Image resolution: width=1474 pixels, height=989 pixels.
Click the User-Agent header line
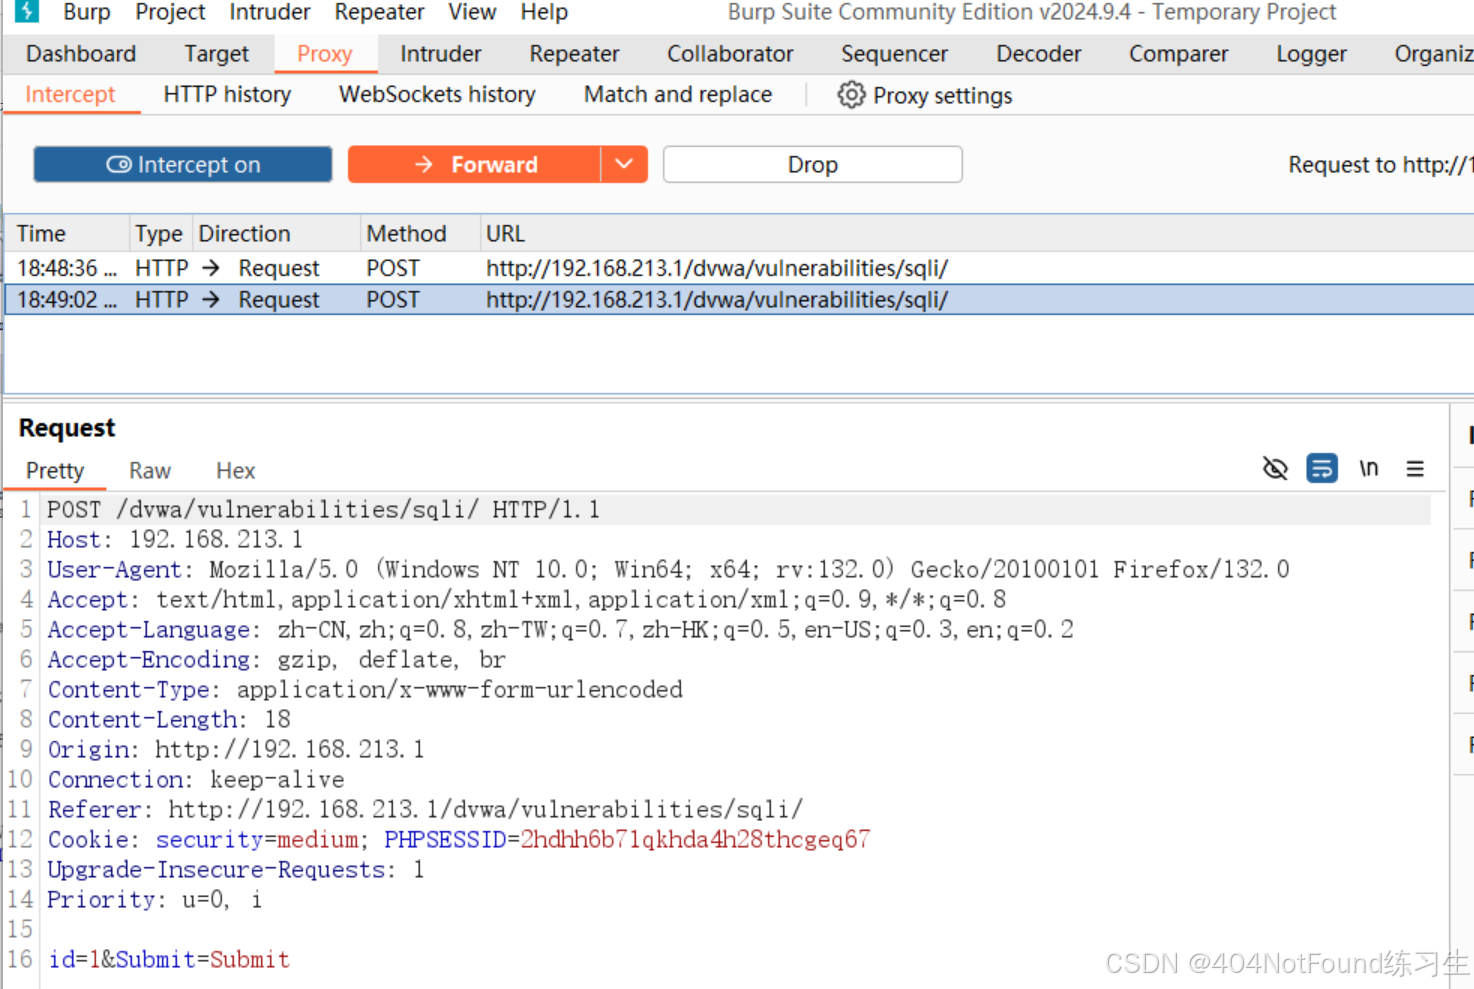(668, 570)
